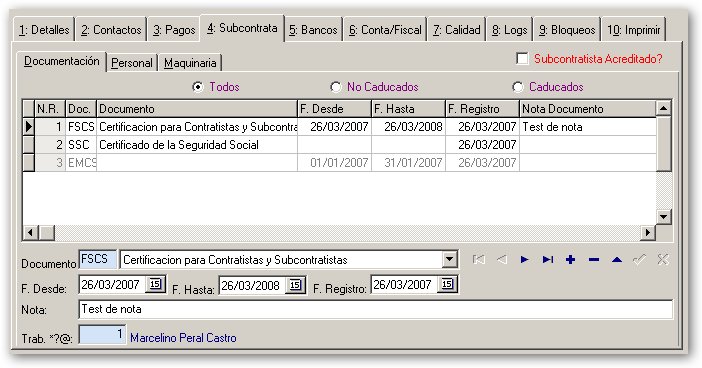Open 7: Calidad tab
The width and height of the screenshot is (702, 368).
point(456,30)
